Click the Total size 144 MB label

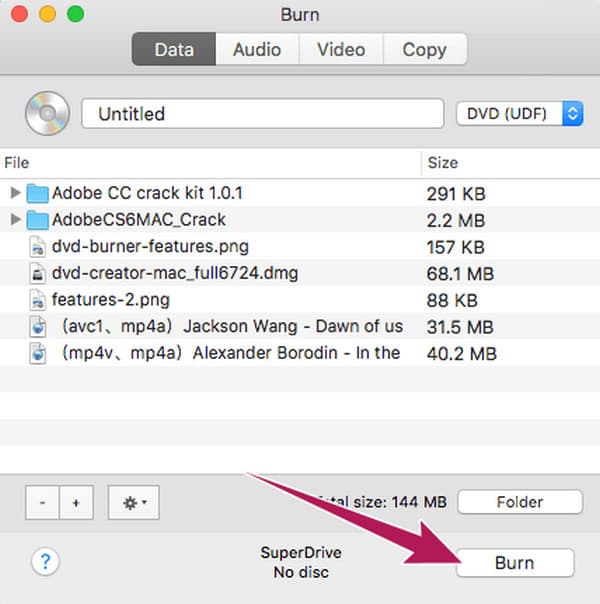382,502
